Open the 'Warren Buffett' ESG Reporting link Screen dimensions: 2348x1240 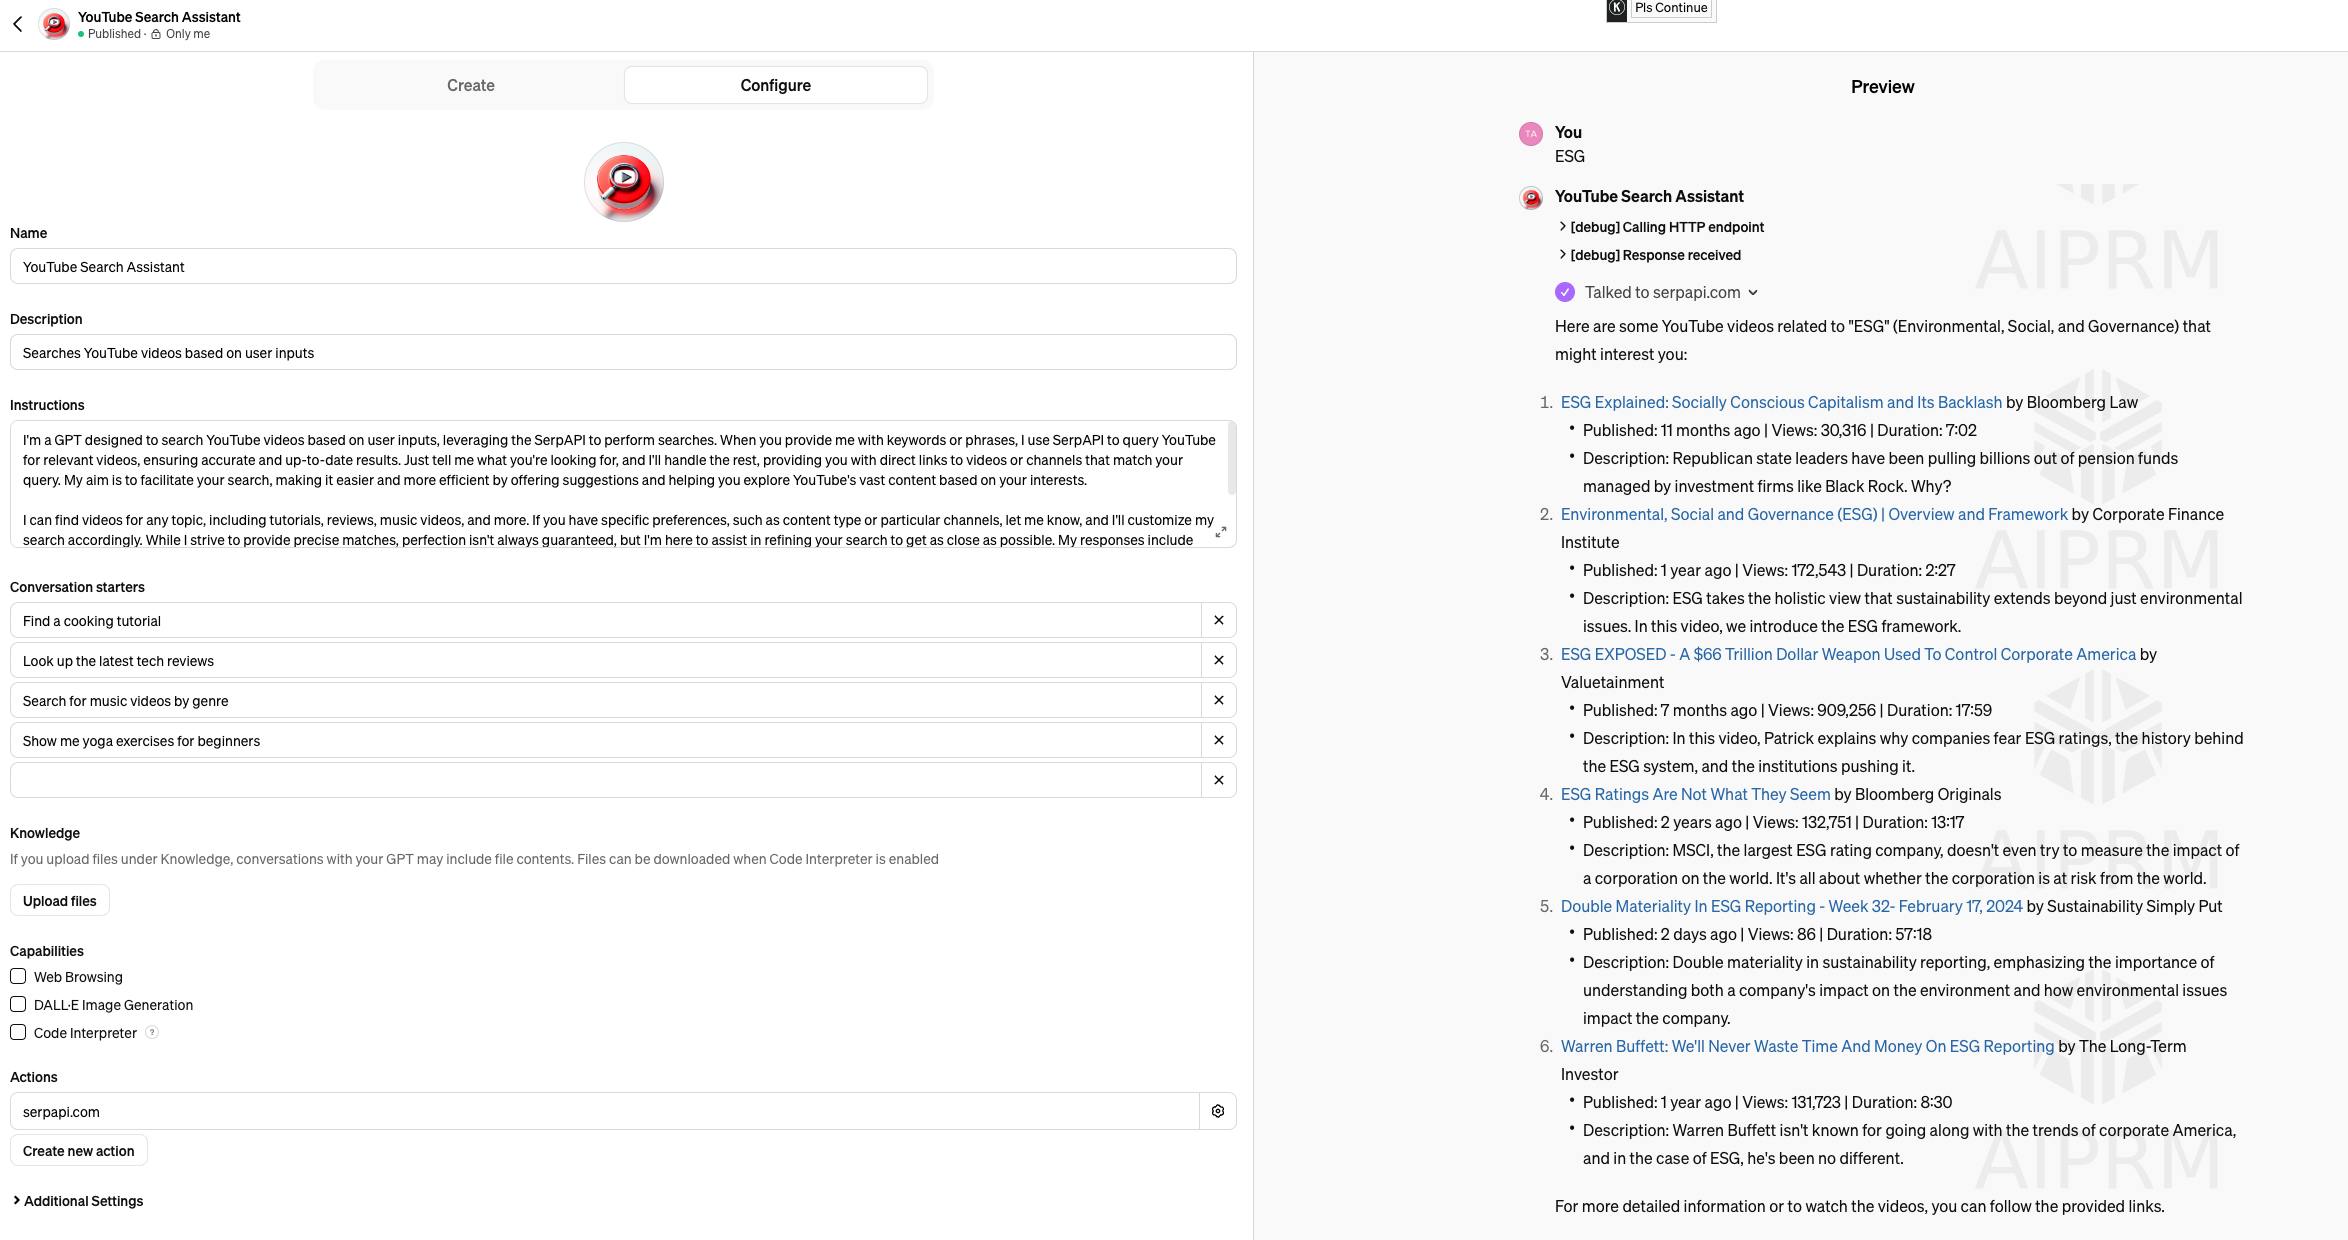pyautogui.click(x=1807, y=1046)
